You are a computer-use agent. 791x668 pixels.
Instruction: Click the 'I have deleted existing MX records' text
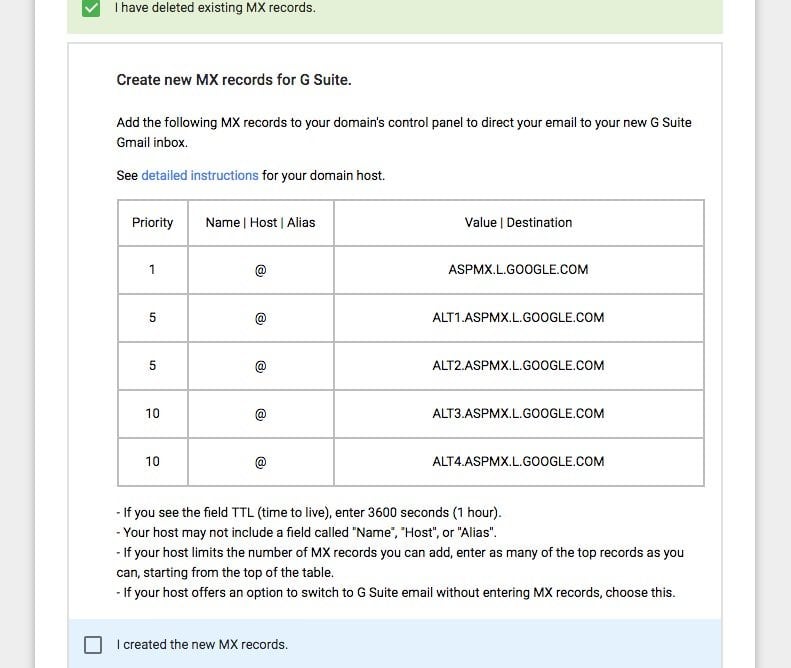click(215, 8)
